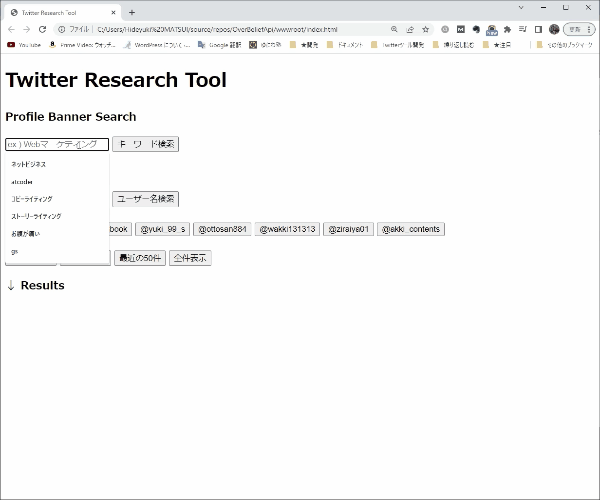Viewport: 600px width, 500px height.
Task: Open the YouTube bookmark
Action: point(24,45)
